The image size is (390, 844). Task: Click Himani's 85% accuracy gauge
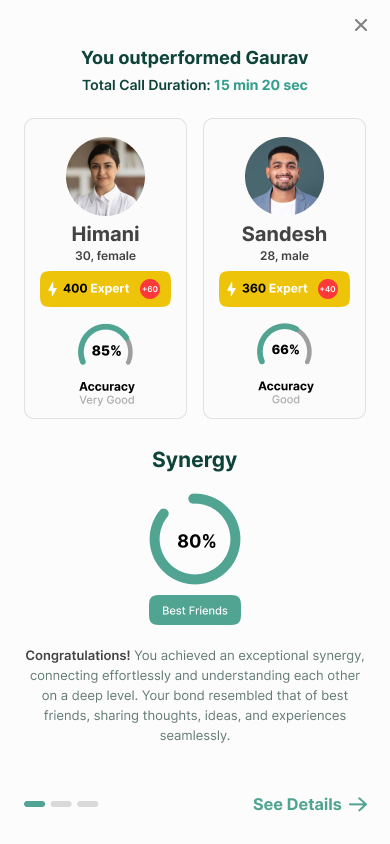105,347
